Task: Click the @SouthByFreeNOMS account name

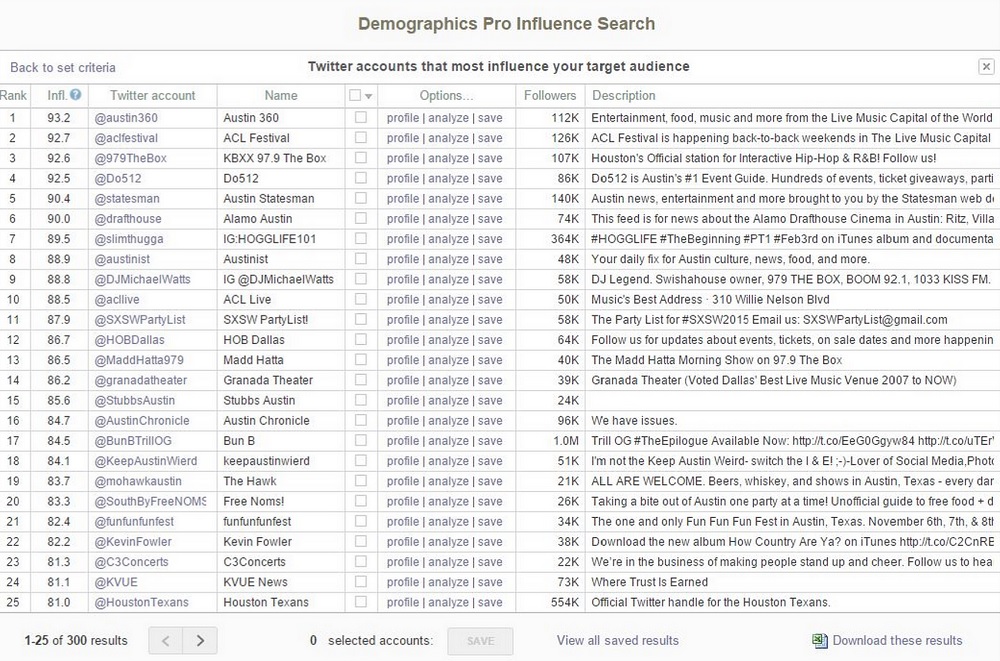Action: [x=150, y=501]
